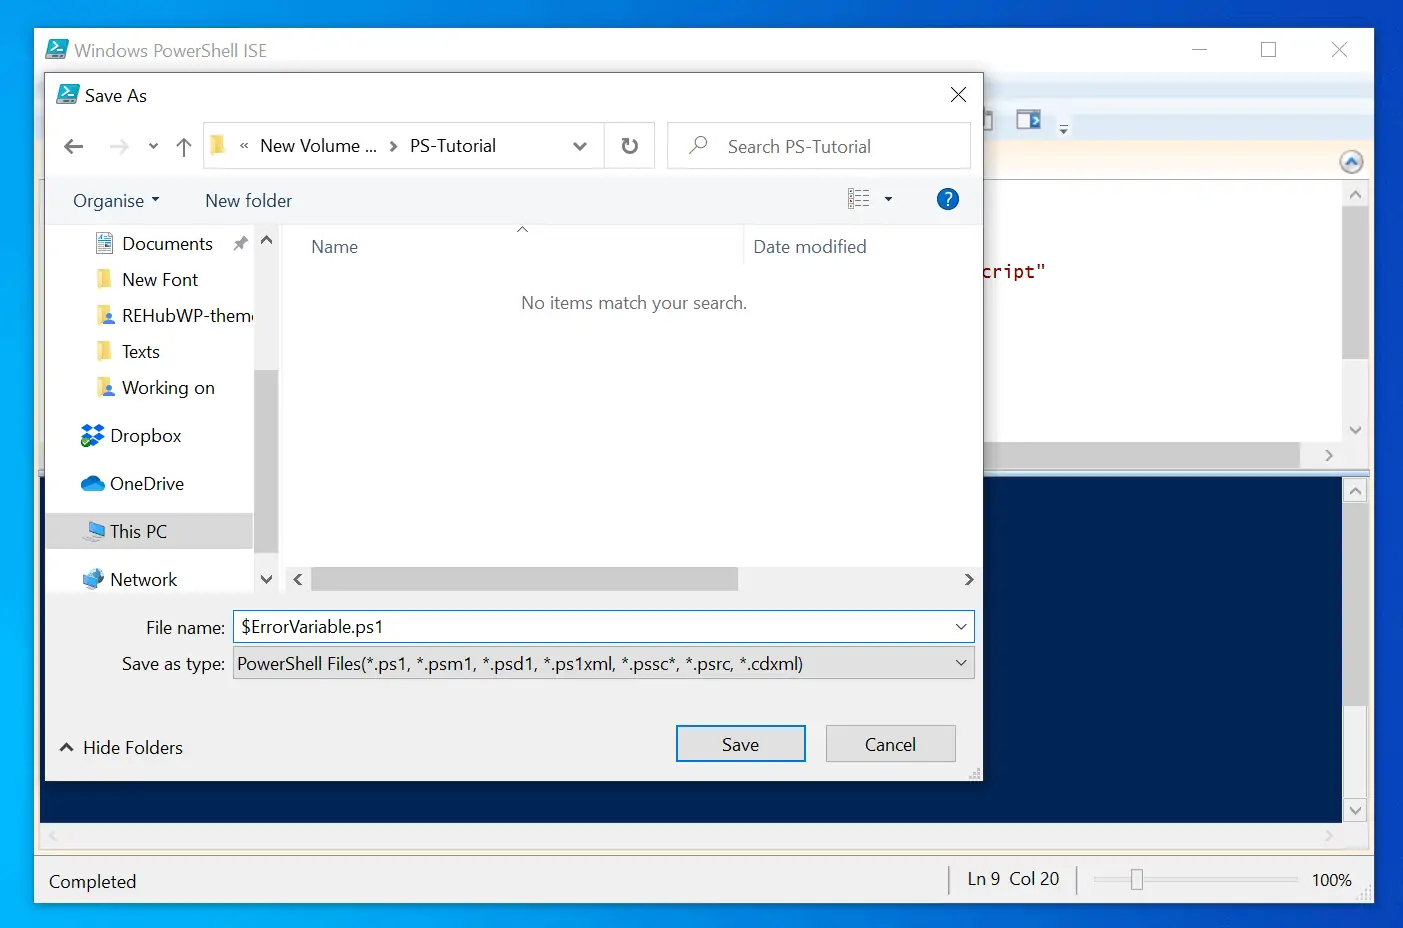Expand File name suggestions dropdown

[961, 627]
